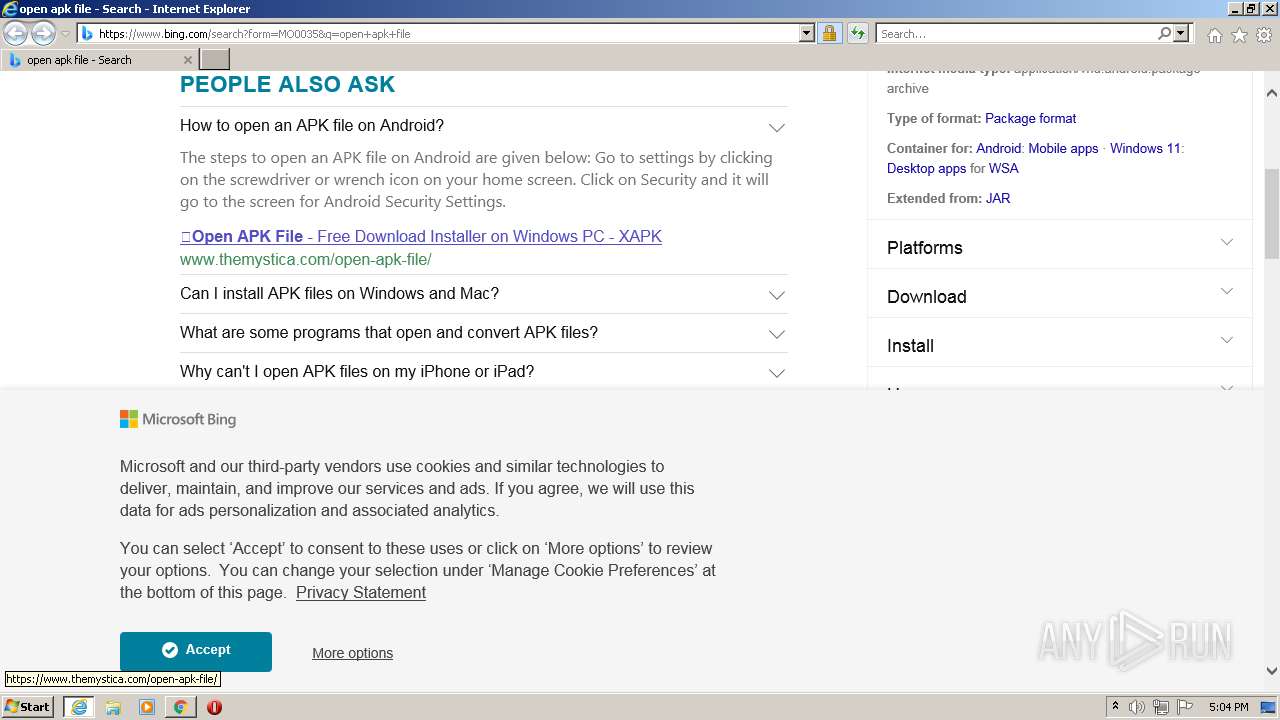
Task: Open the 'More options' cookie link
Action: (352, 653)
